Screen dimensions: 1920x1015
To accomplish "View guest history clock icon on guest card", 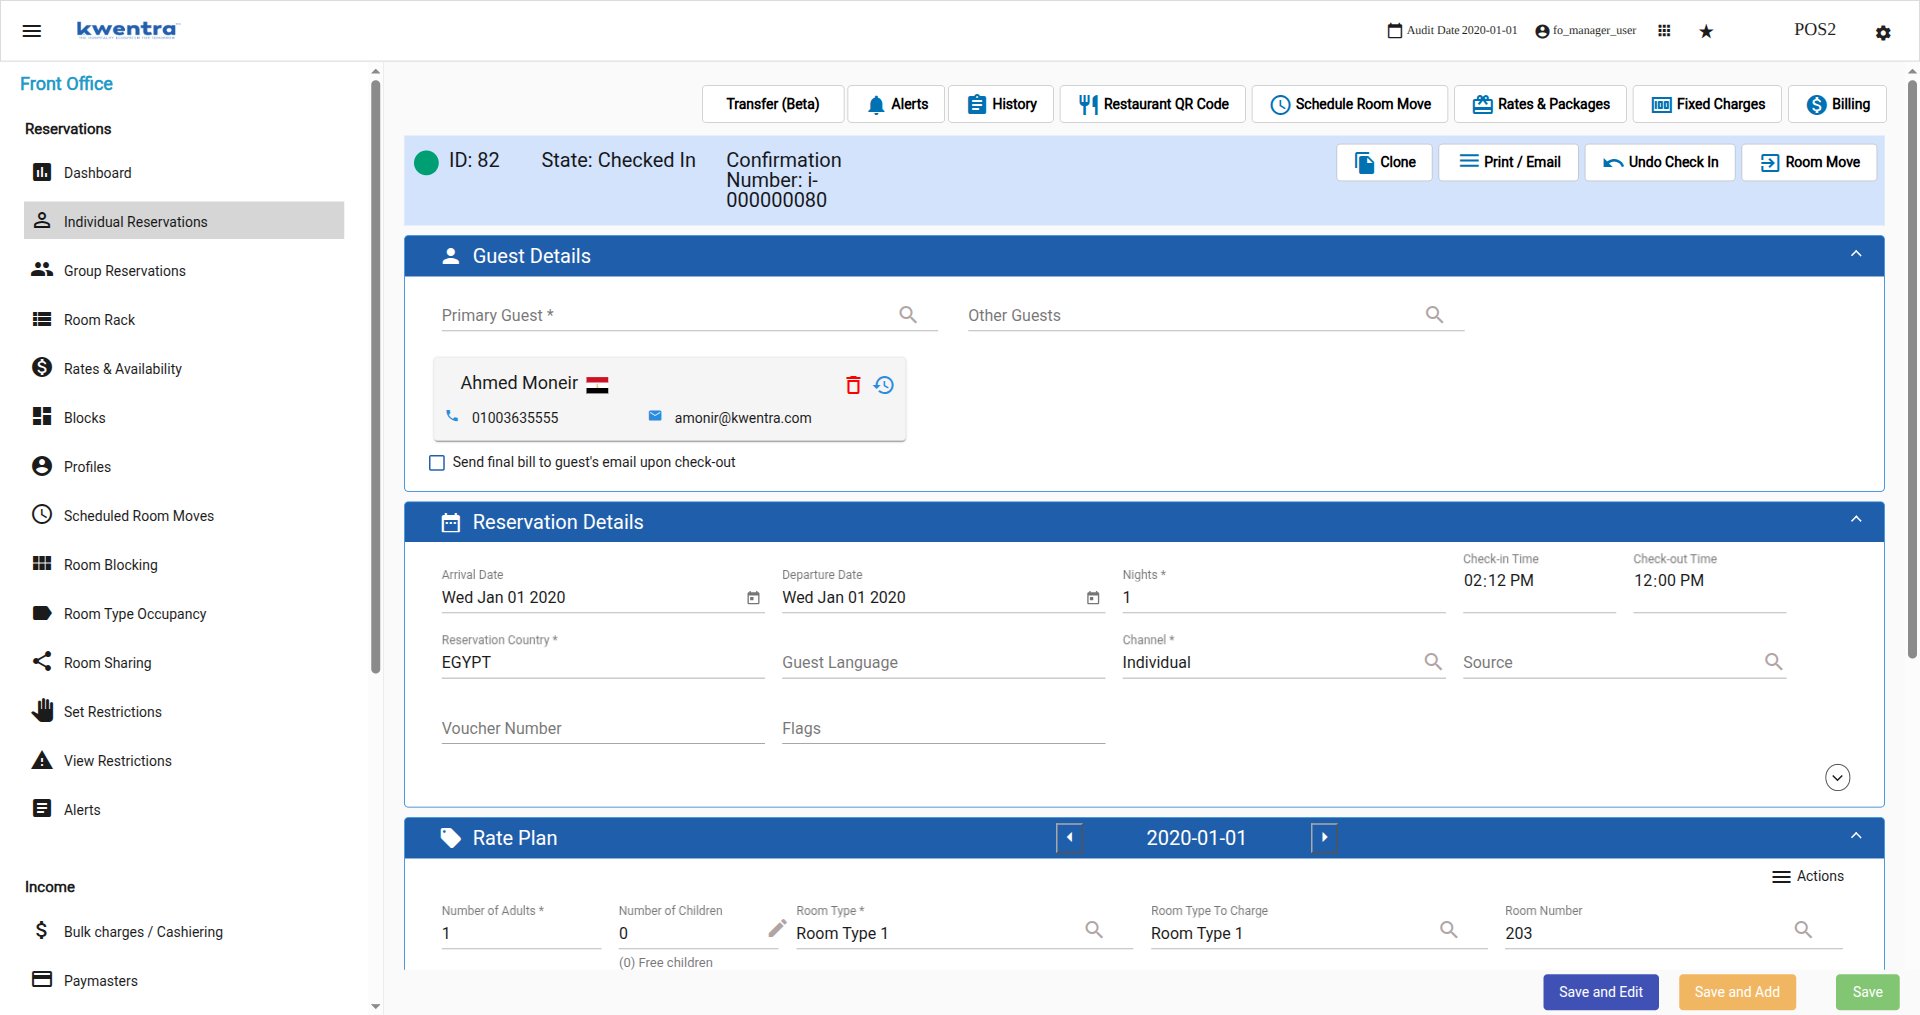I will click(884, 385).
